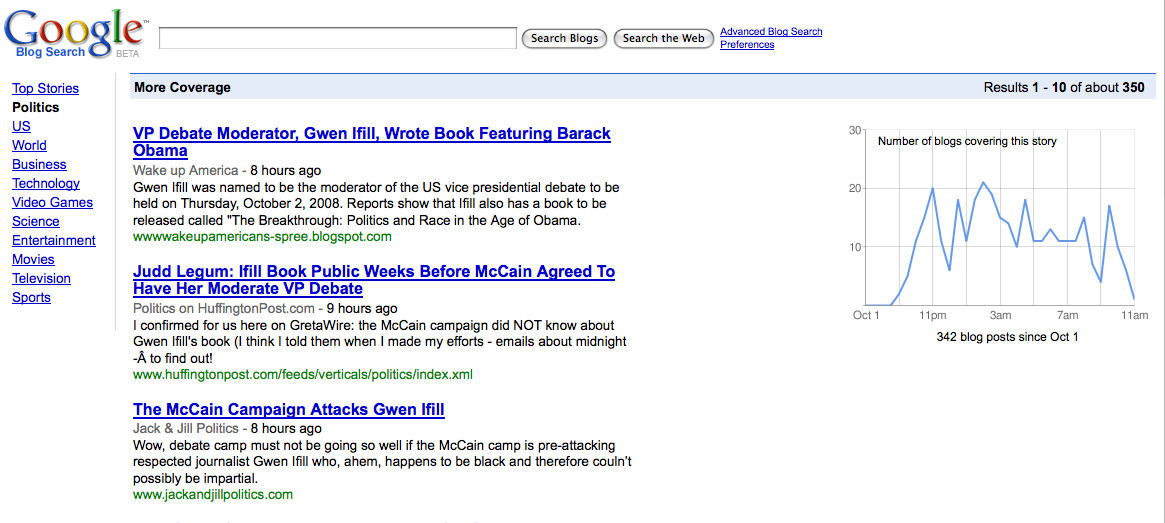This screenshot has height=523, width=1165.
Task: Open the Preferences link
Action: coord(747,45)
